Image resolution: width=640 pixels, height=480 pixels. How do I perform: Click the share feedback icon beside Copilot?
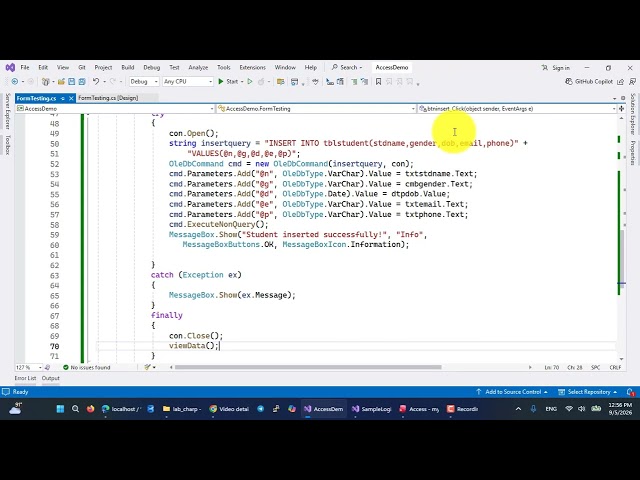pos(620,82)
